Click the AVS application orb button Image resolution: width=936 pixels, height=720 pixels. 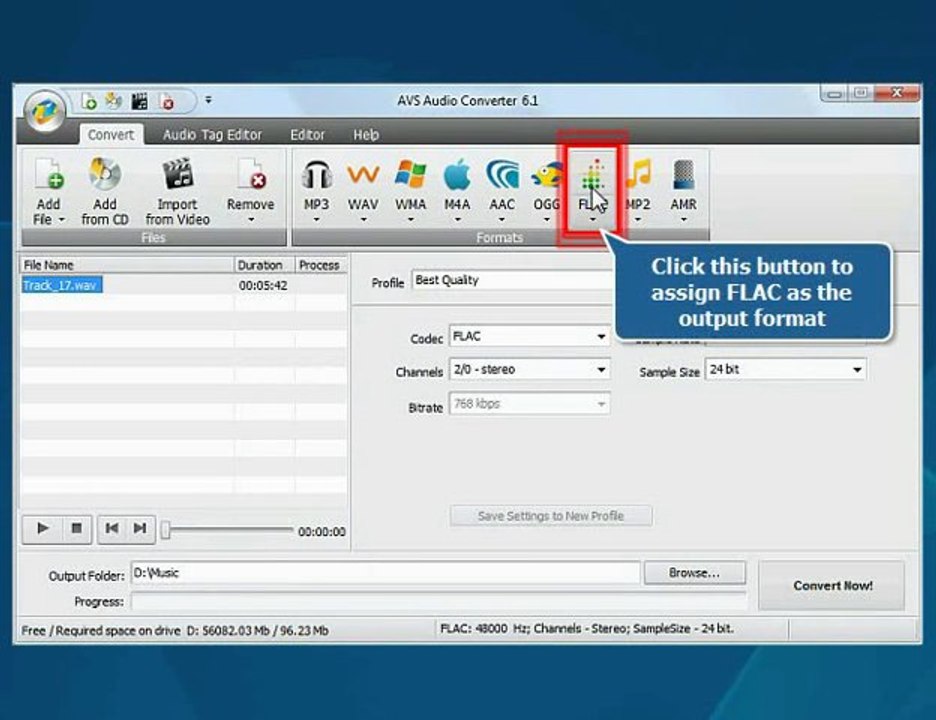[44, 112]
